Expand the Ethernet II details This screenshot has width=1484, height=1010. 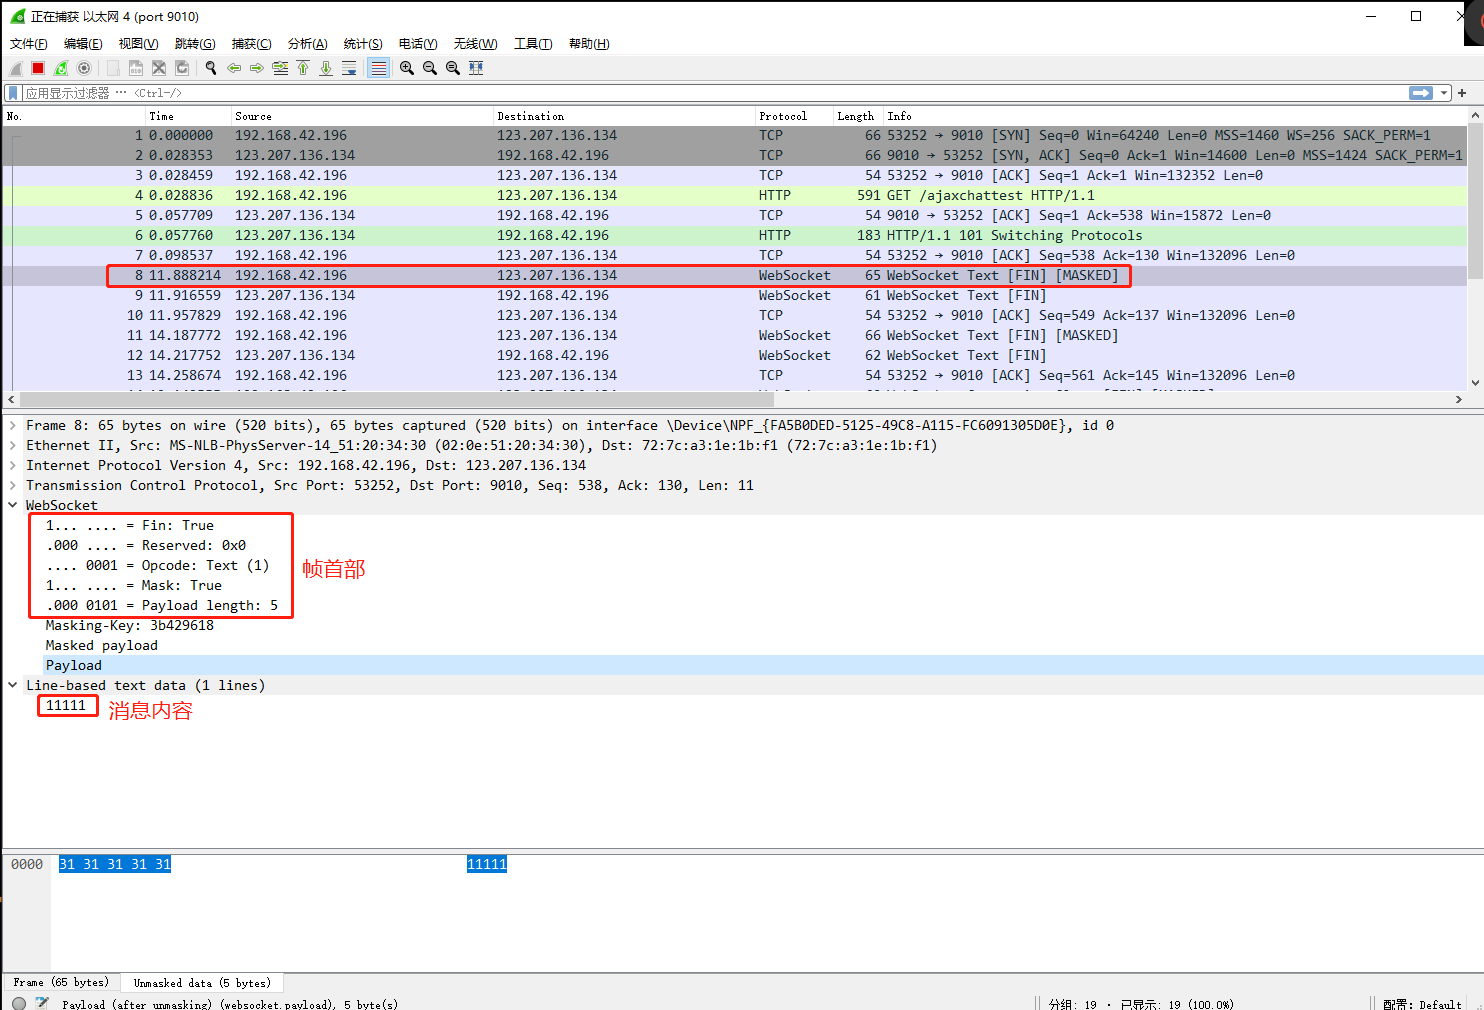[13, 445]
